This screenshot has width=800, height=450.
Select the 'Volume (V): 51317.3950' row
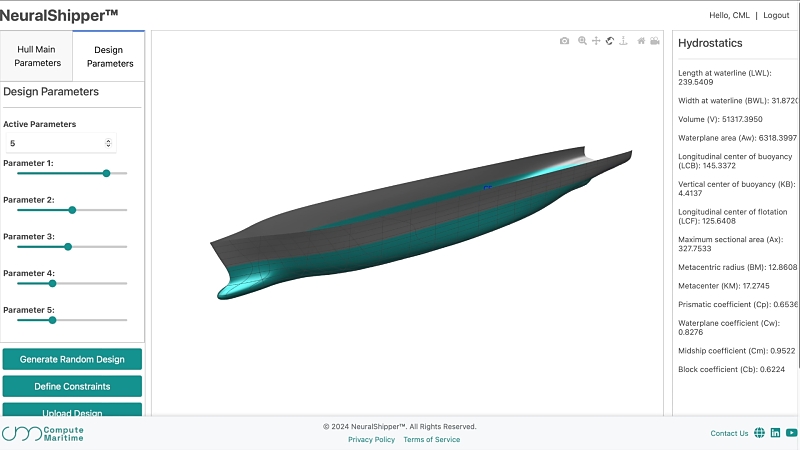[x=720, y=119]
